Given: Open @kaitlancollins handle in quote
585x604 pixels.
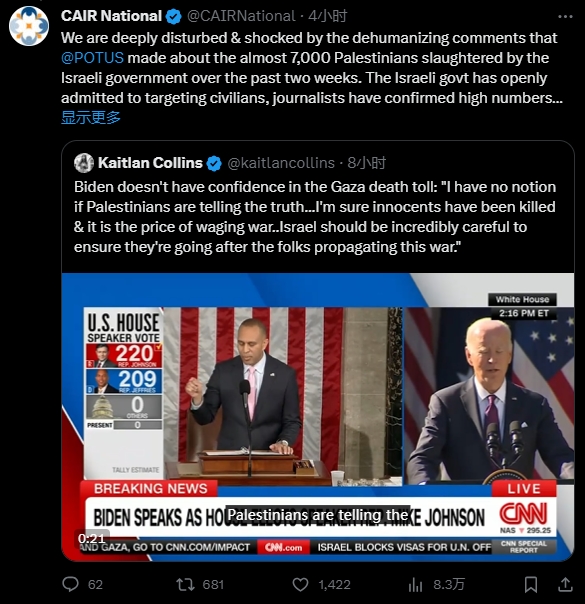Looking at the screenshot, I should (x=281, y=163).
